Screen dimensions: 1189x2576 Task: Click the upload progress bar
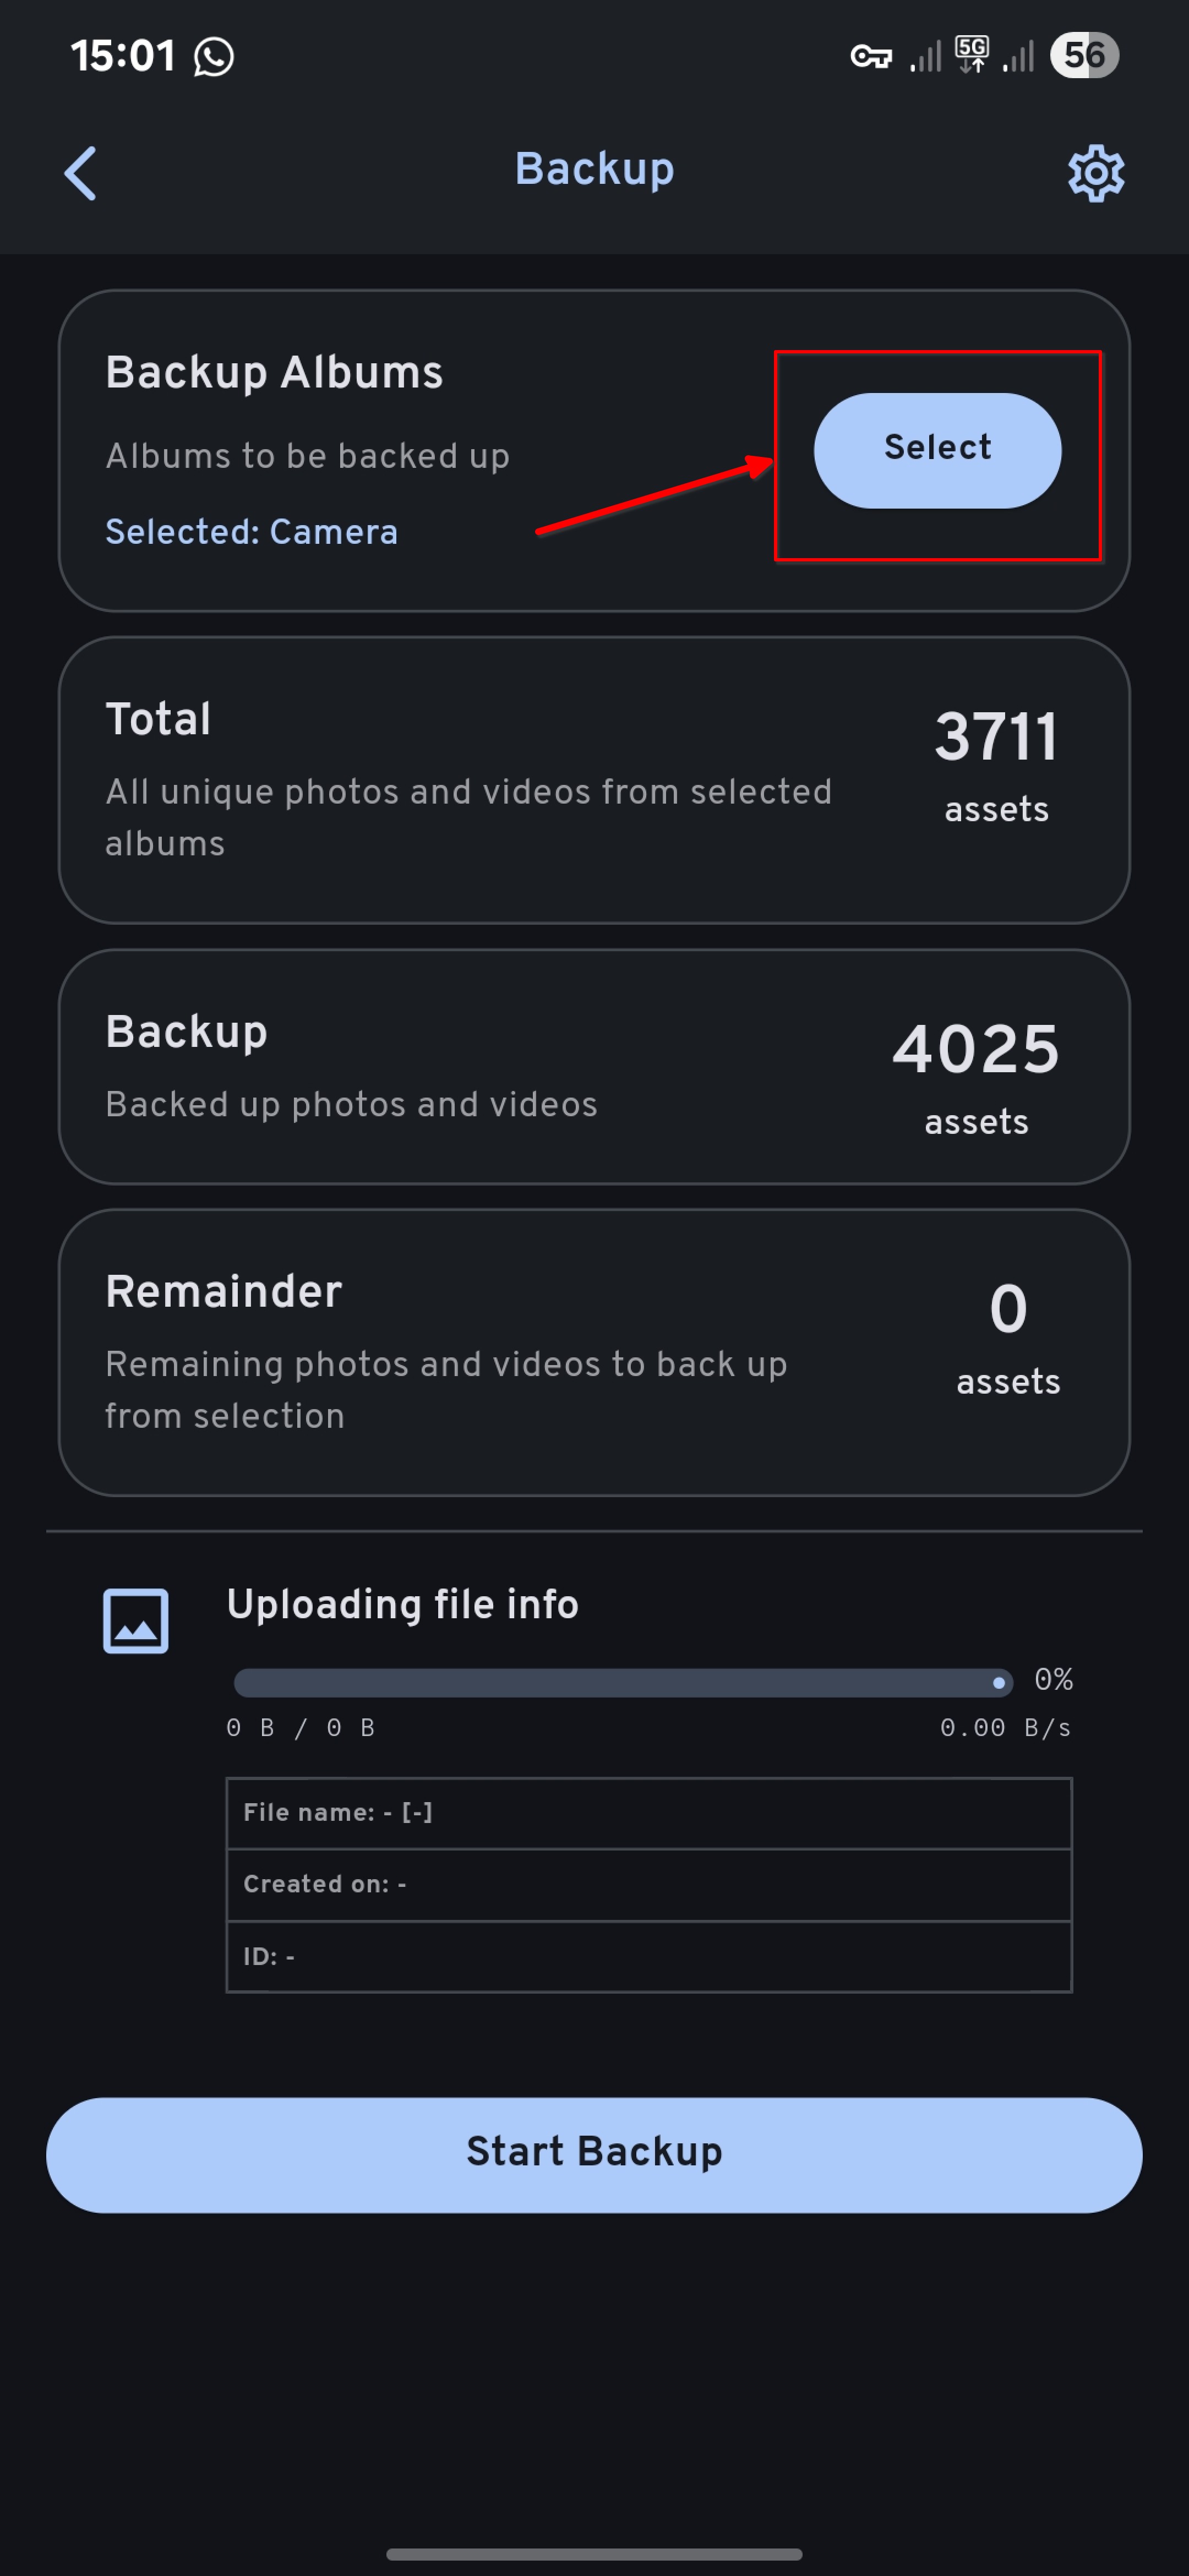point(622,1682)
